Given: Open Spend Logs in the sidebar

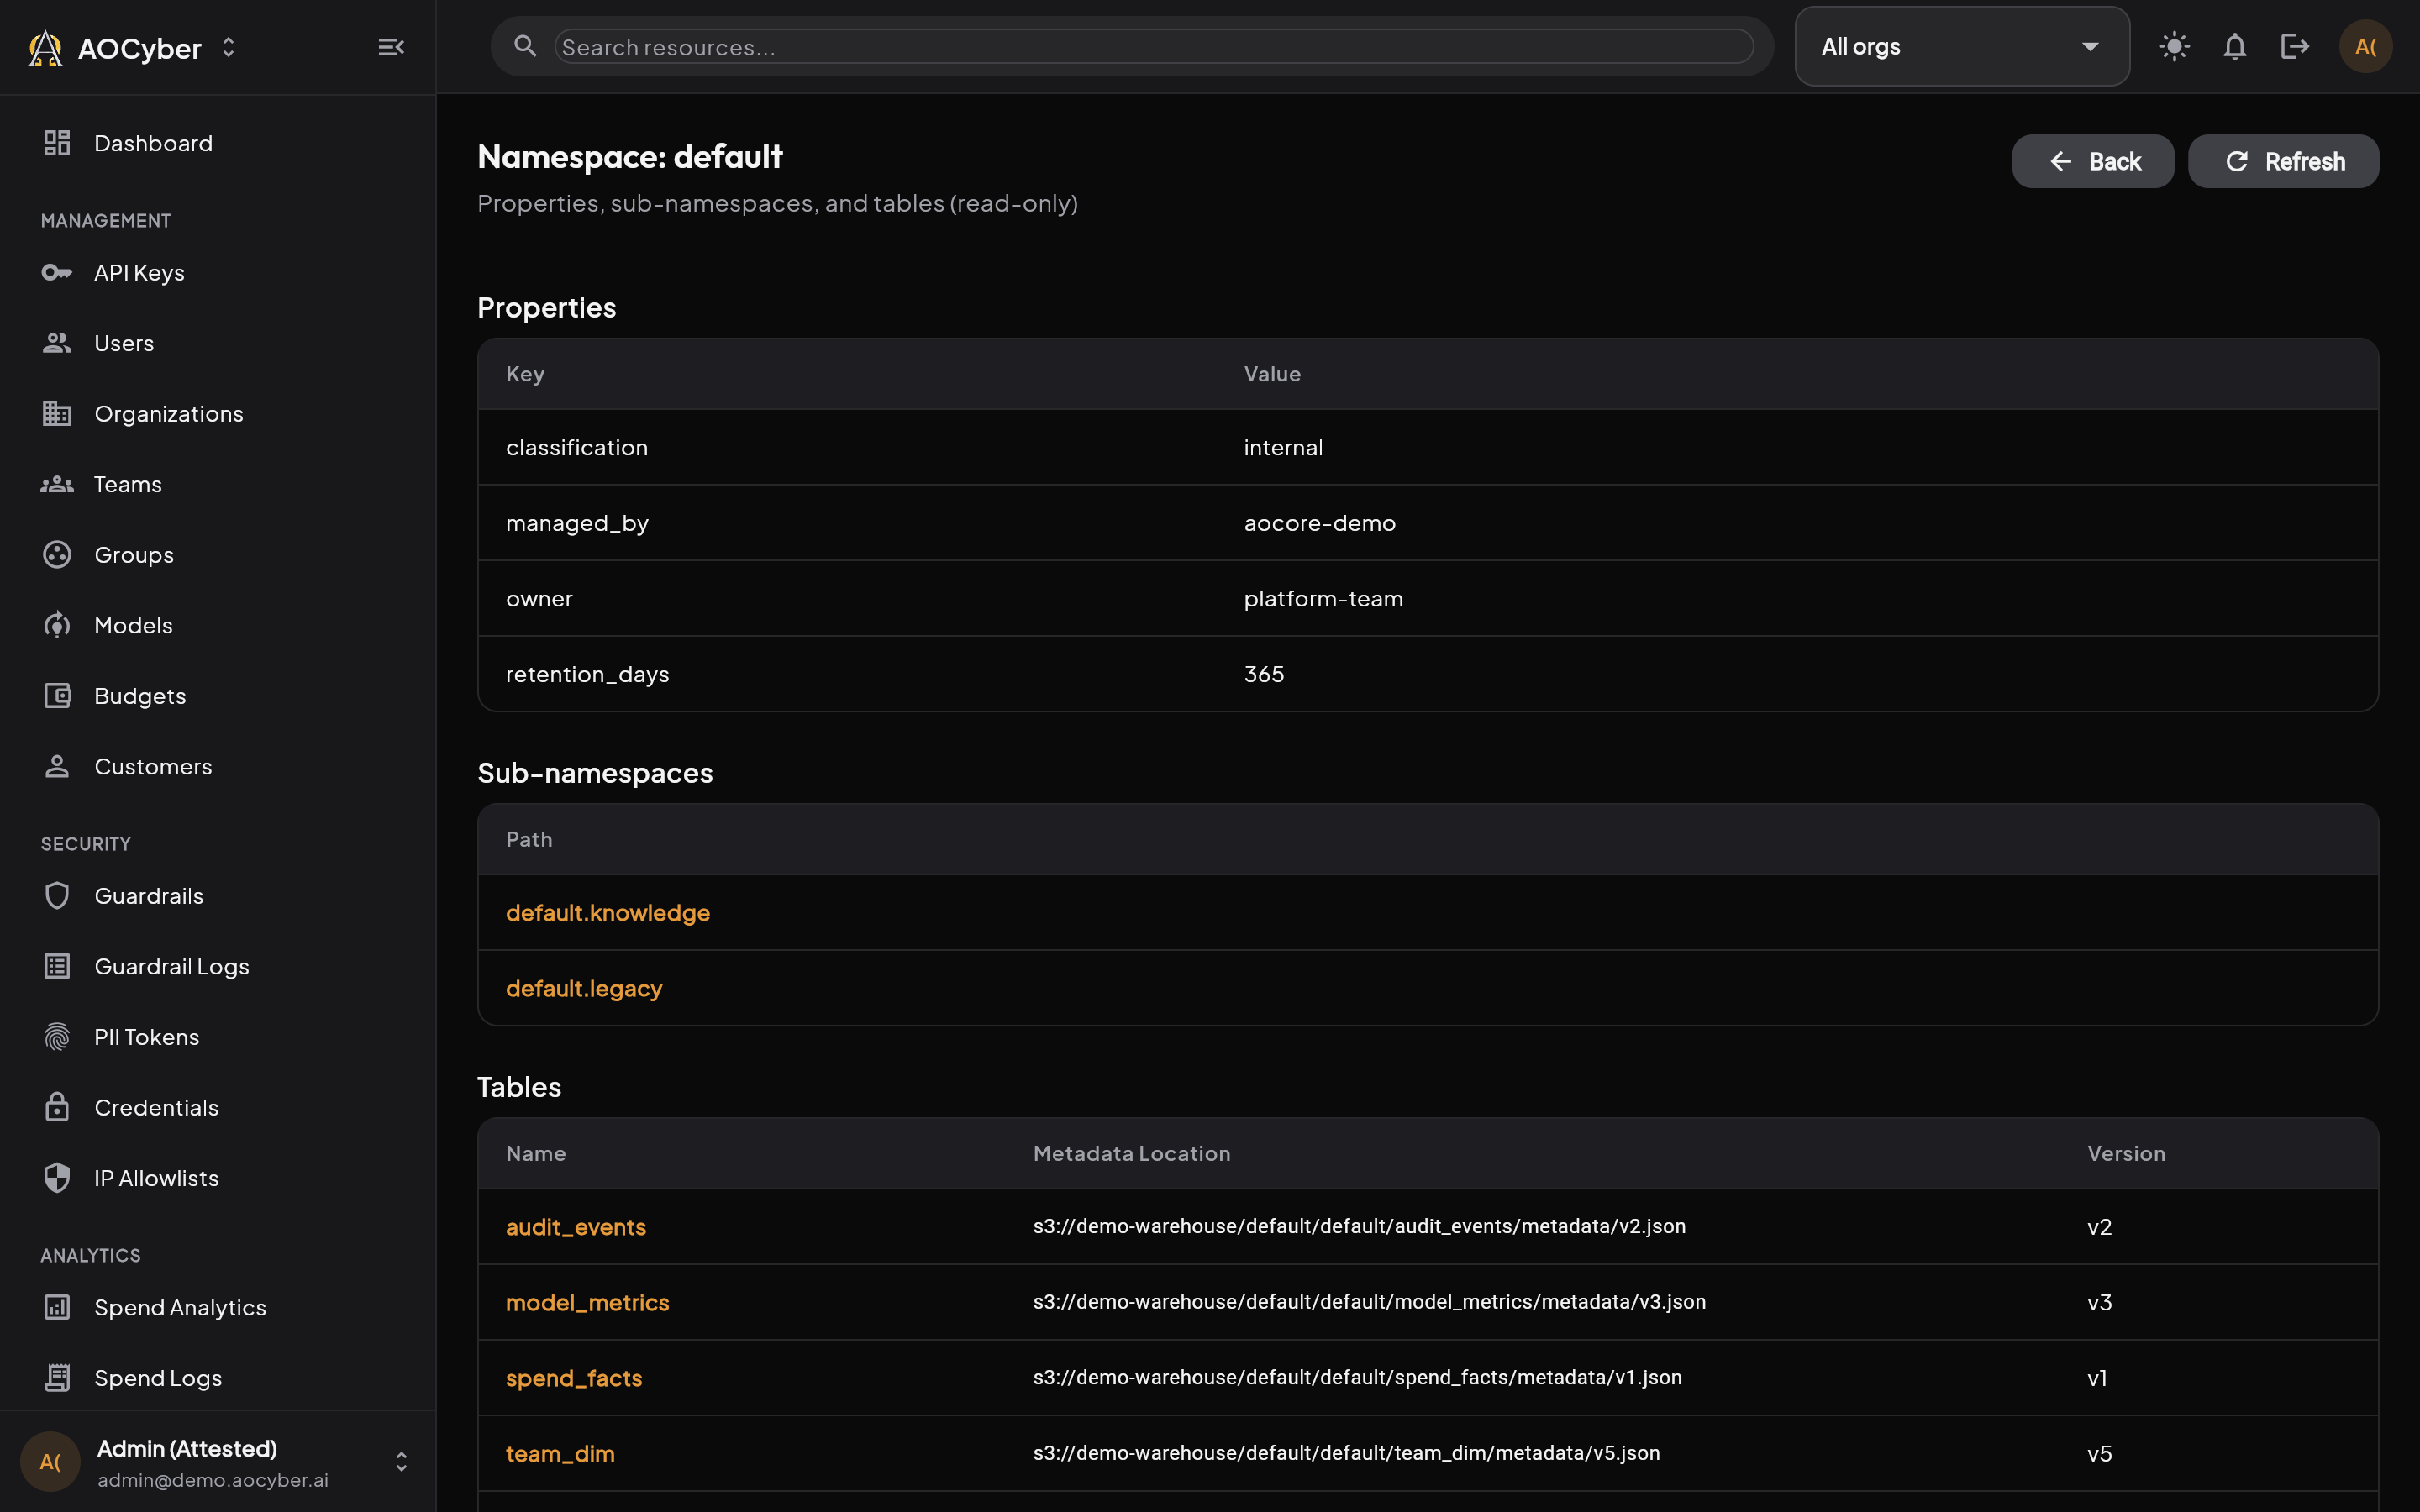Looking at the screenshot, I should [158, 1377].
